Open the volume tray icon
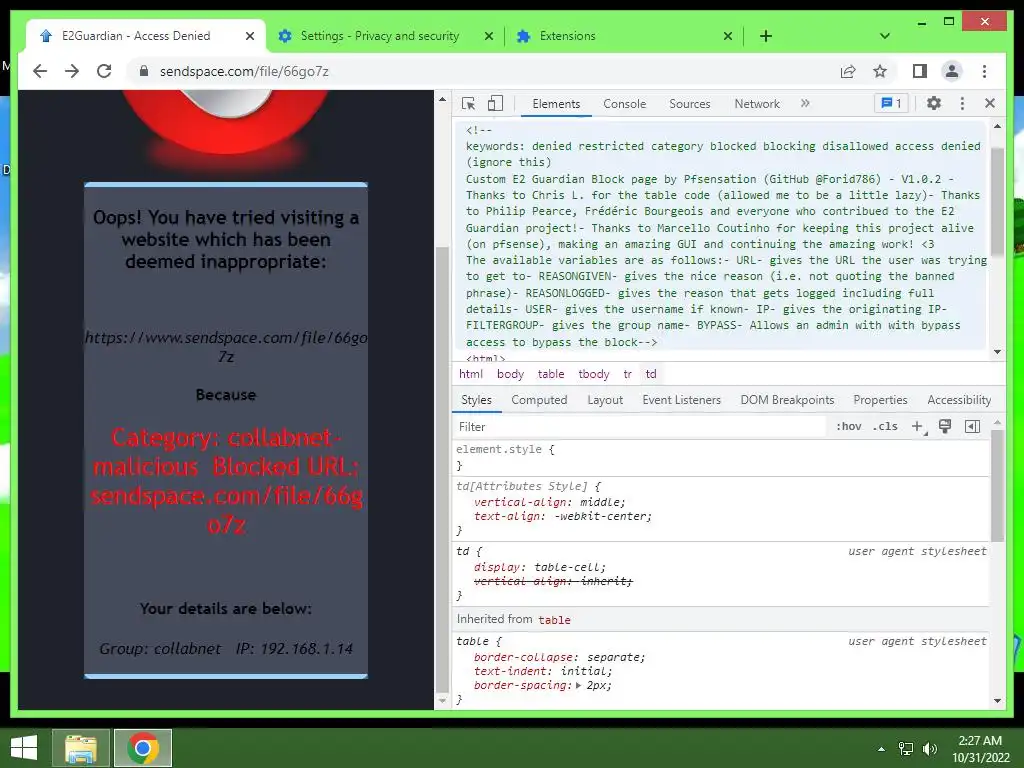 [x=930, y=749]
